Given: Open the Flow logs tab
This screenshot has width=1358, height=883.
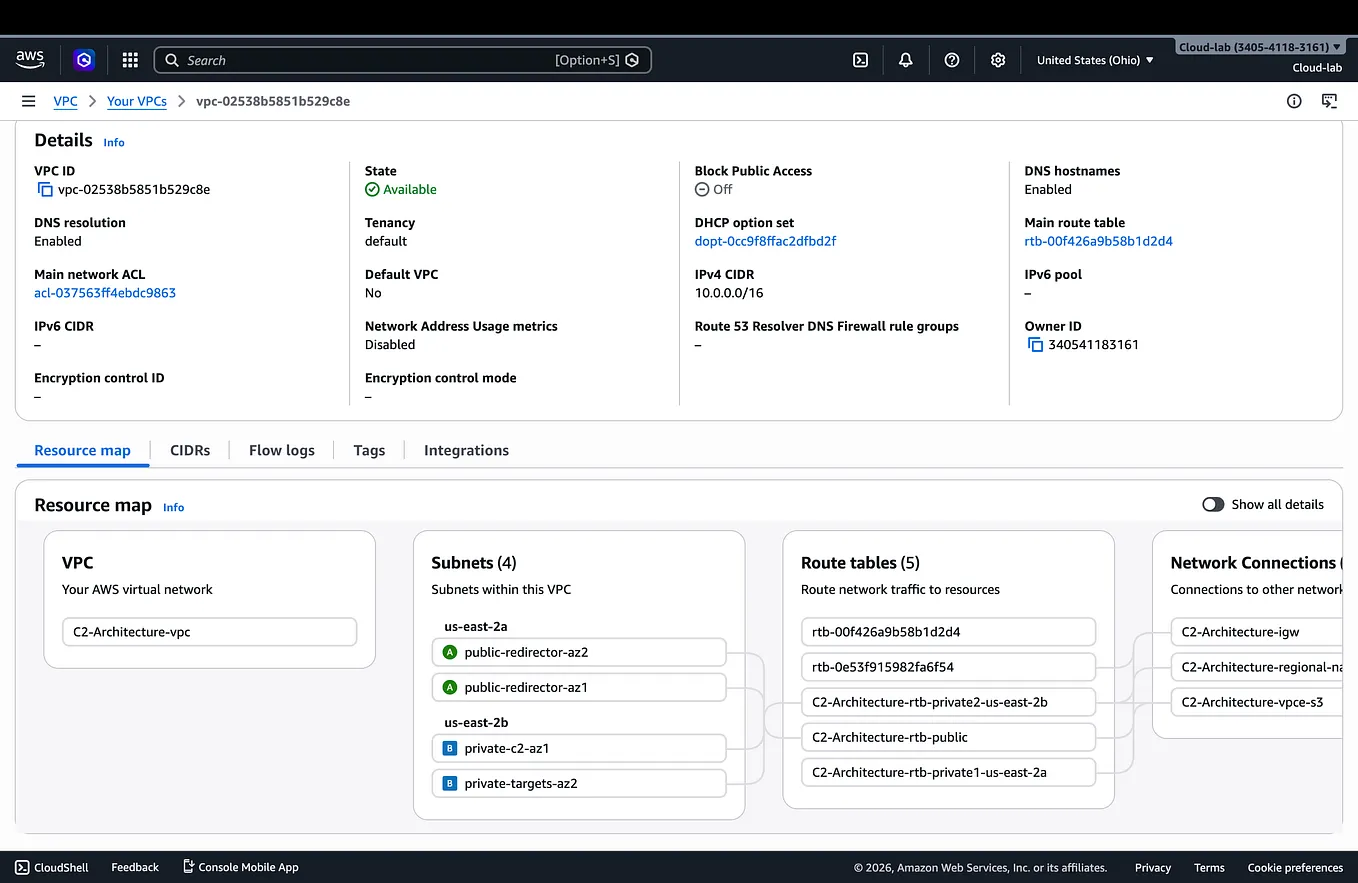Looking at the screenshot, I should (282, 450).
